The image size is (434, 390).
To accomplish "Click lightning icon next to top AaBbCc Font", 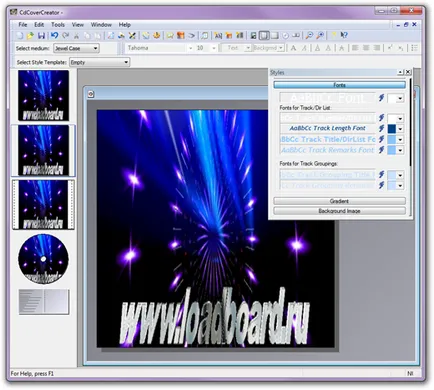I will [x=382, y=98].
